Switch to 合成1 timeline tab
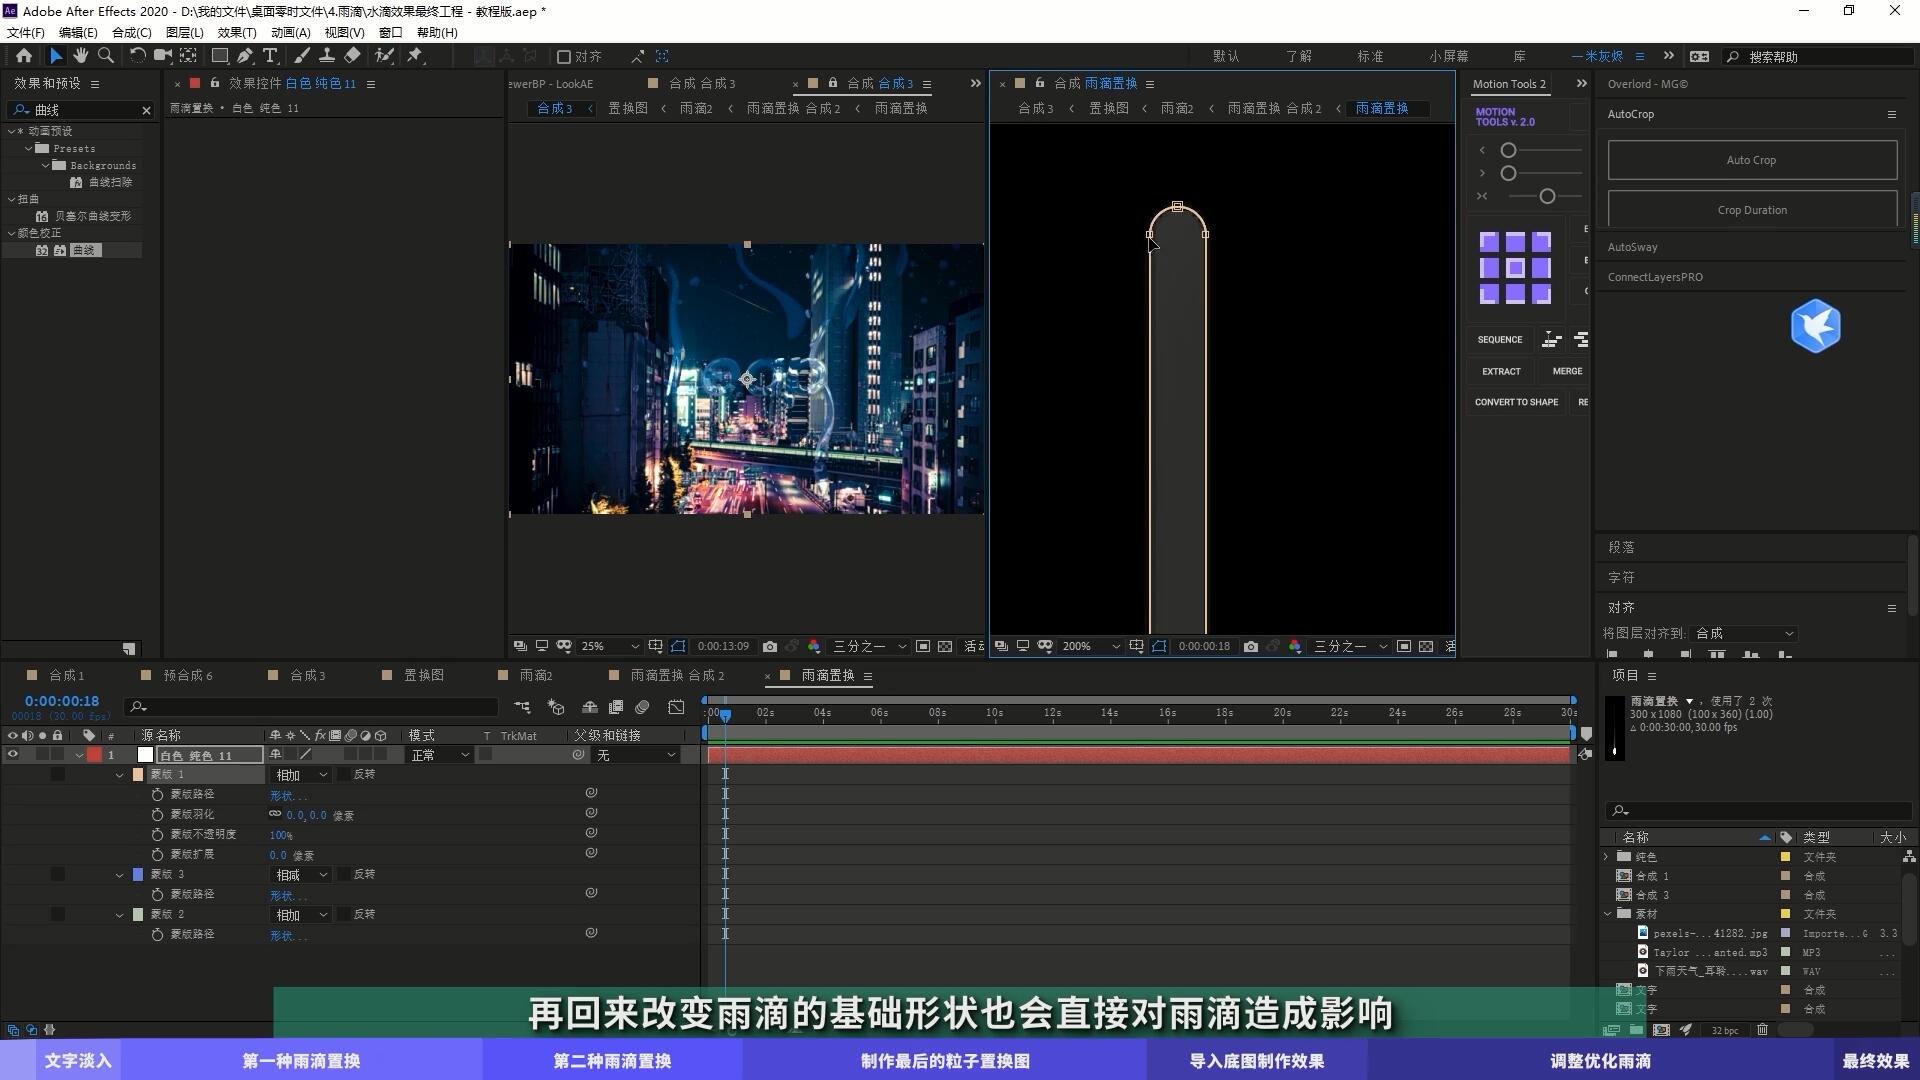Viewport: 1920px width, 1080px height. pos(67,675)
